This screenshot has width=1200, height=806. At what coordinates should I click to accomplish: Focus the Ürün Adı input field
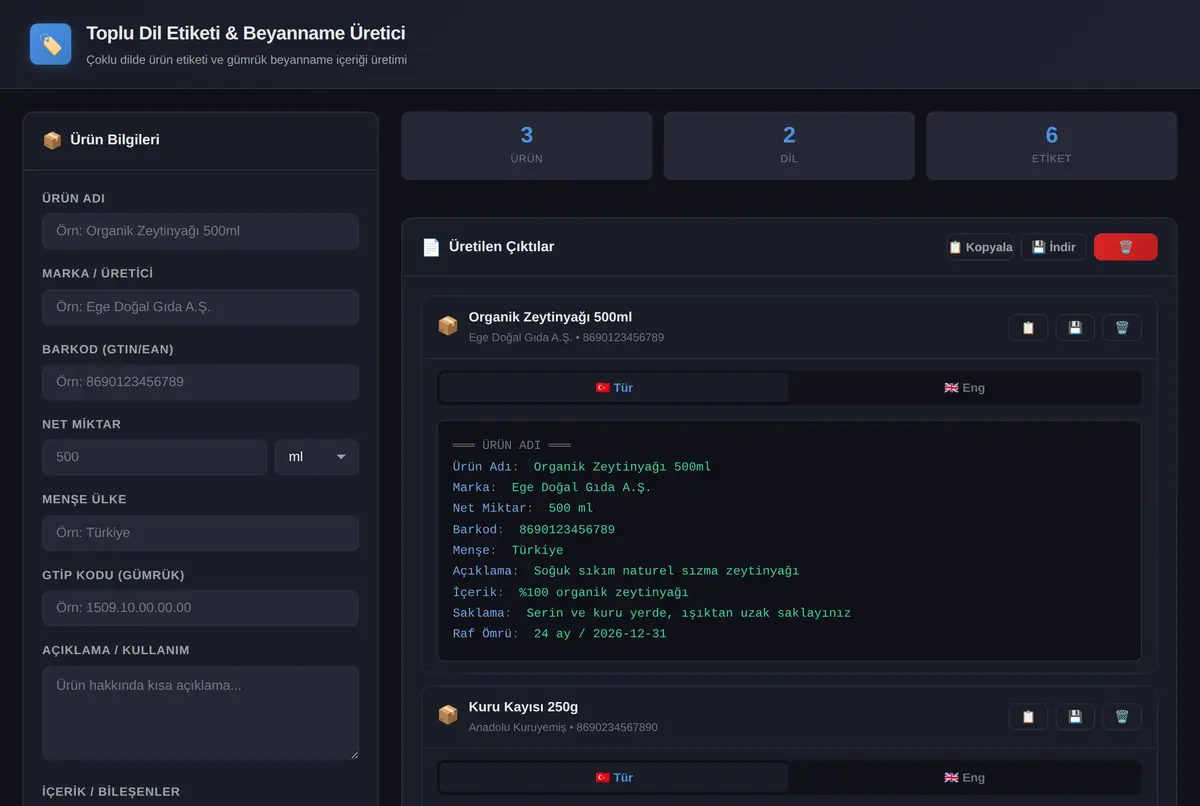click(200, 231)
